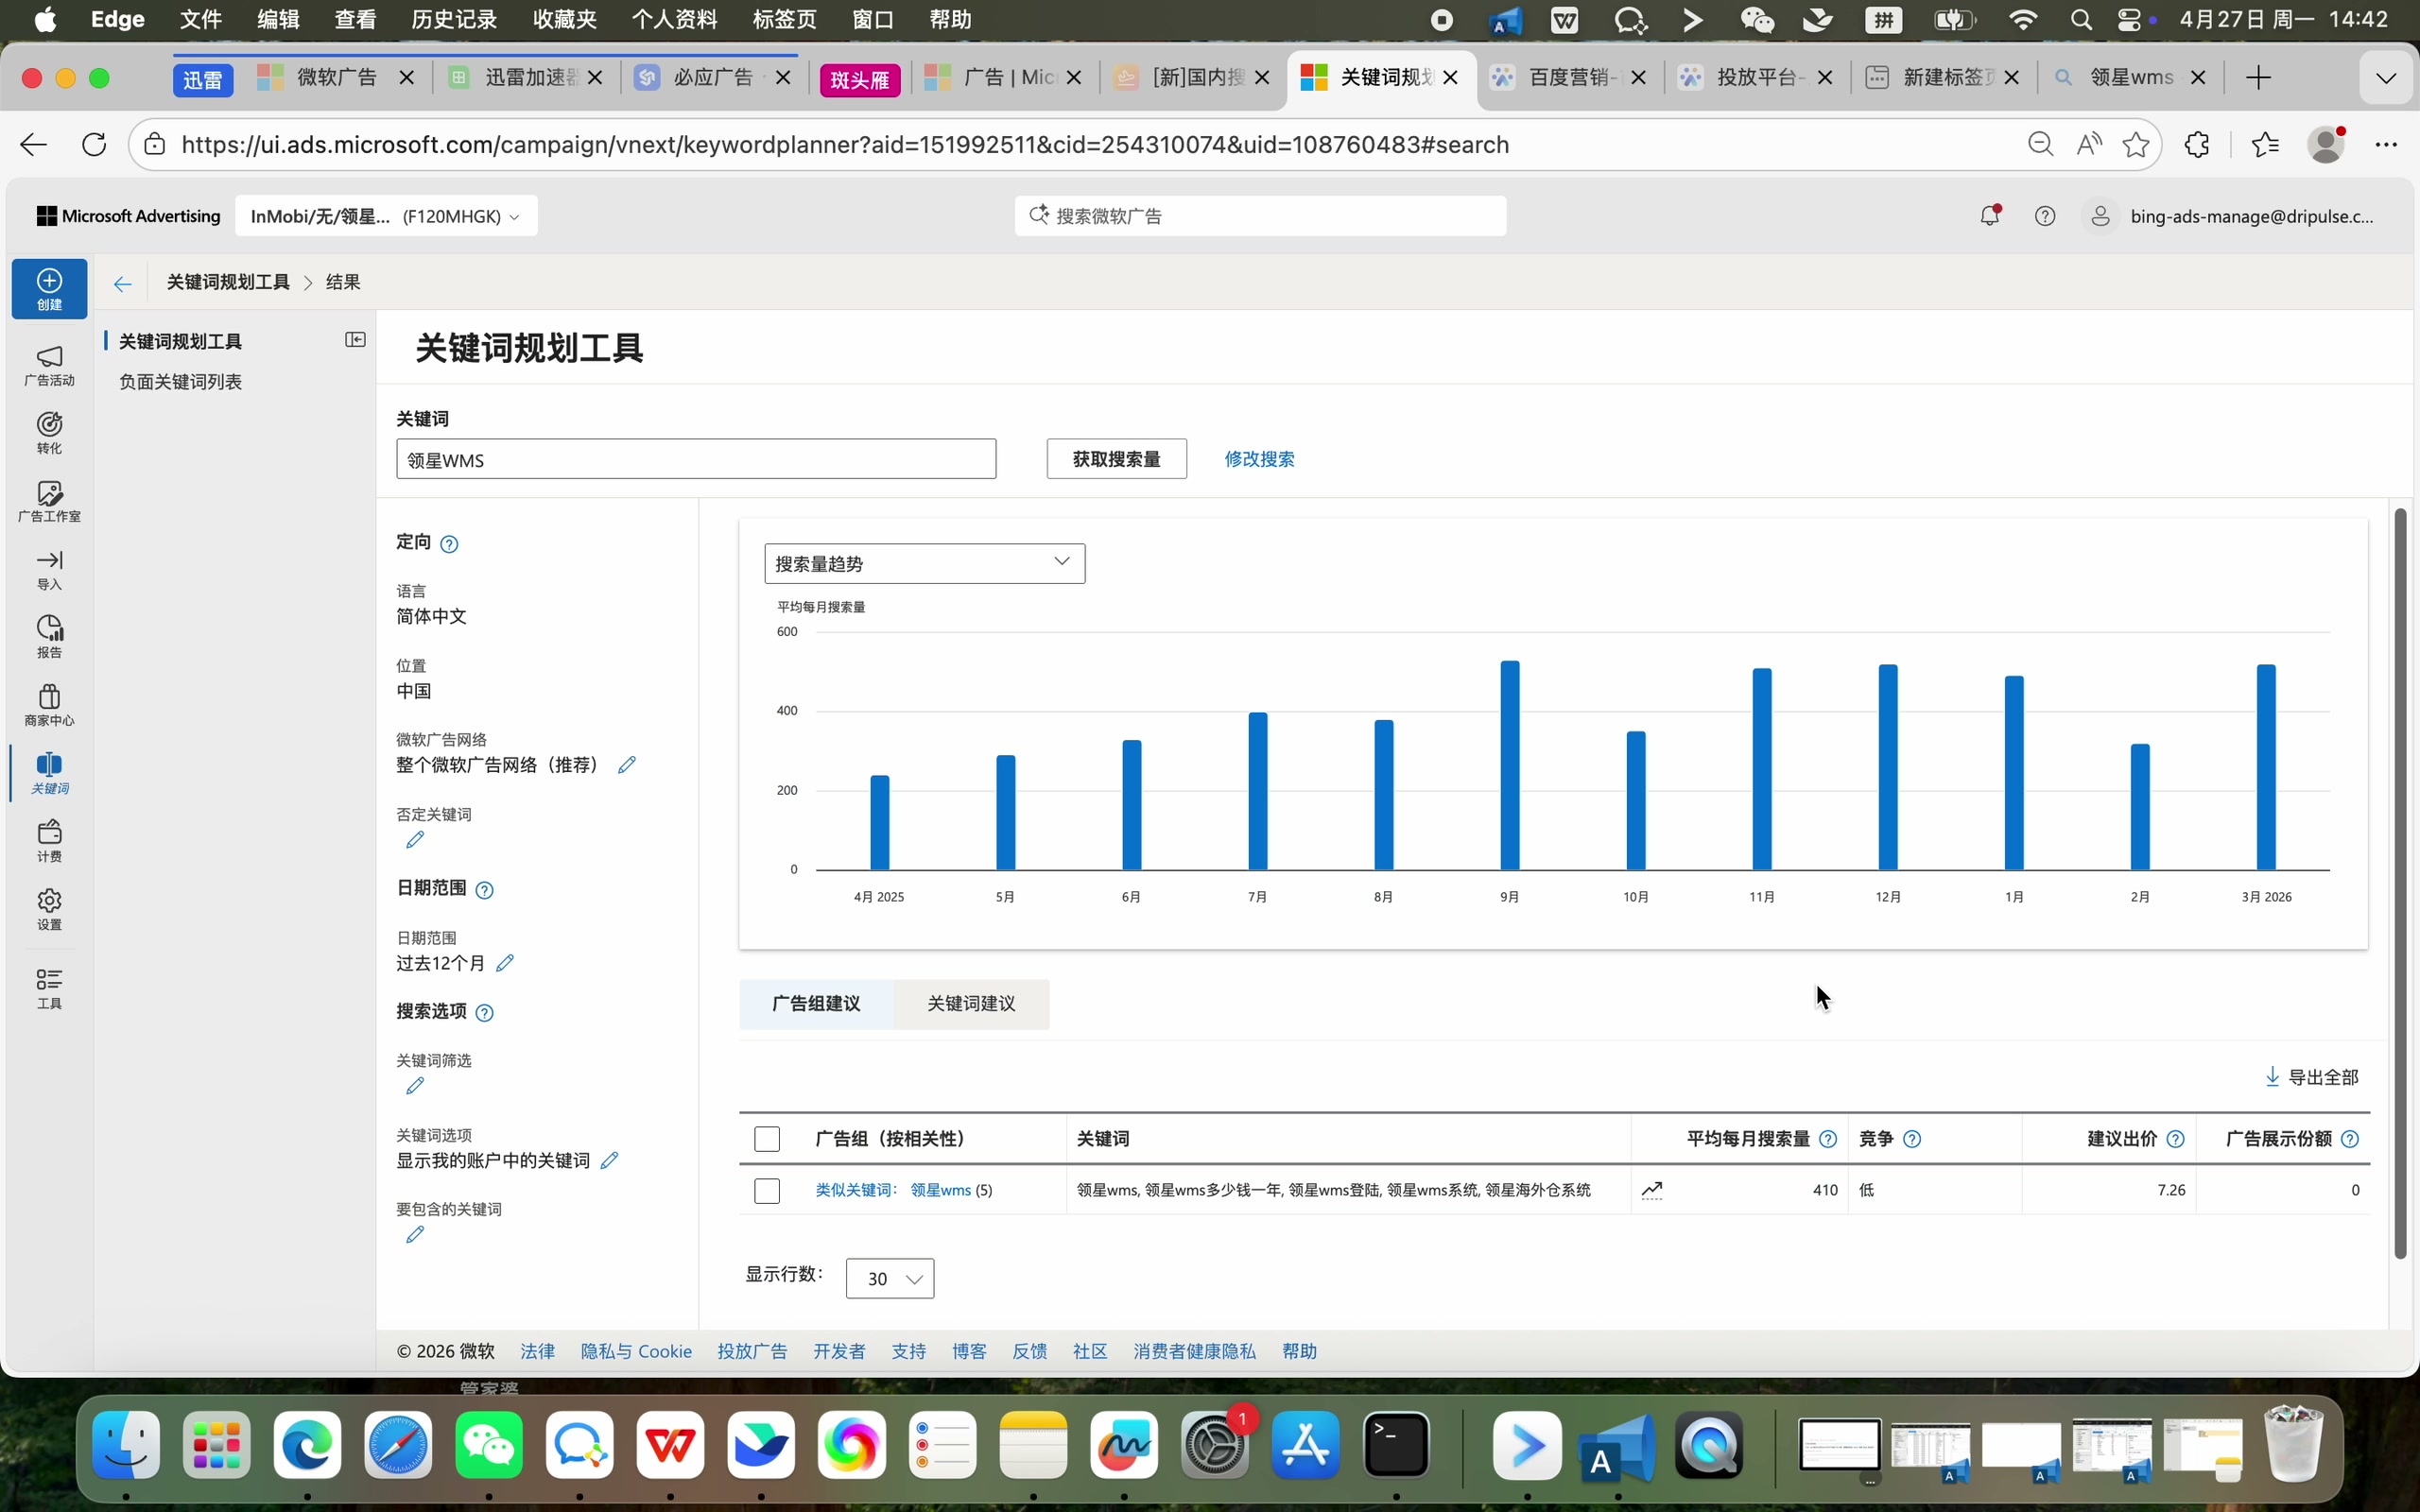Click help icon next to 搜索选项

pyautogui.click(x=484, y=1013)
